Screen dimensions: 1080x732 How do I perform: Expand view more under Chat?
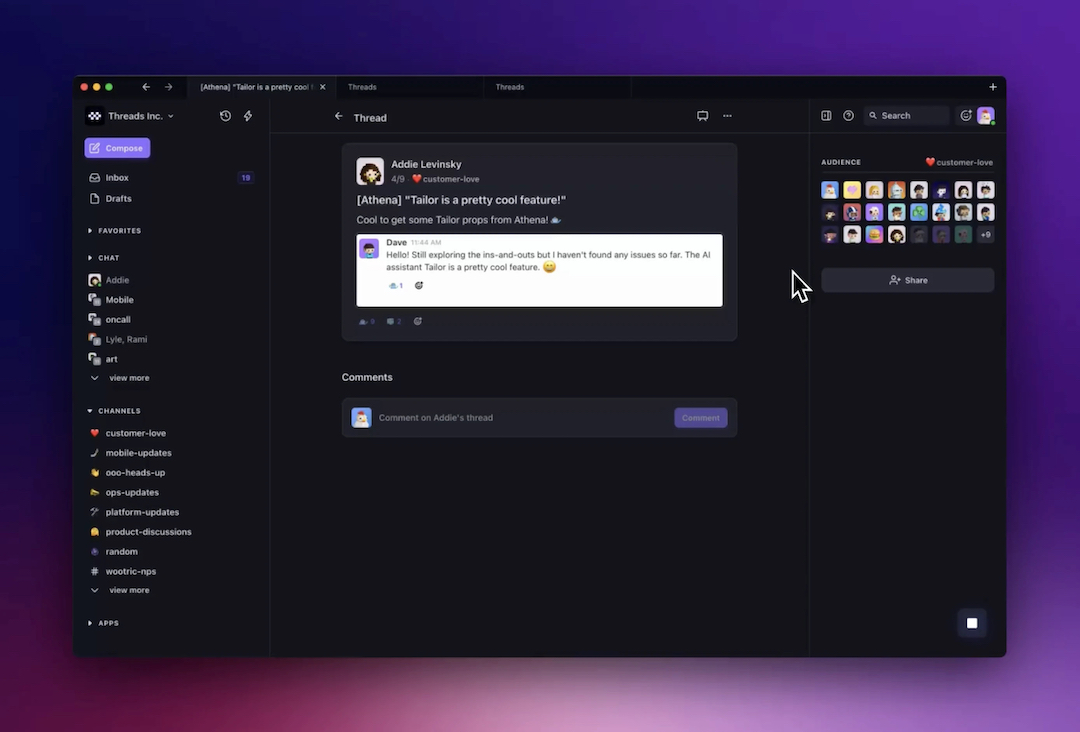point(128,378)
